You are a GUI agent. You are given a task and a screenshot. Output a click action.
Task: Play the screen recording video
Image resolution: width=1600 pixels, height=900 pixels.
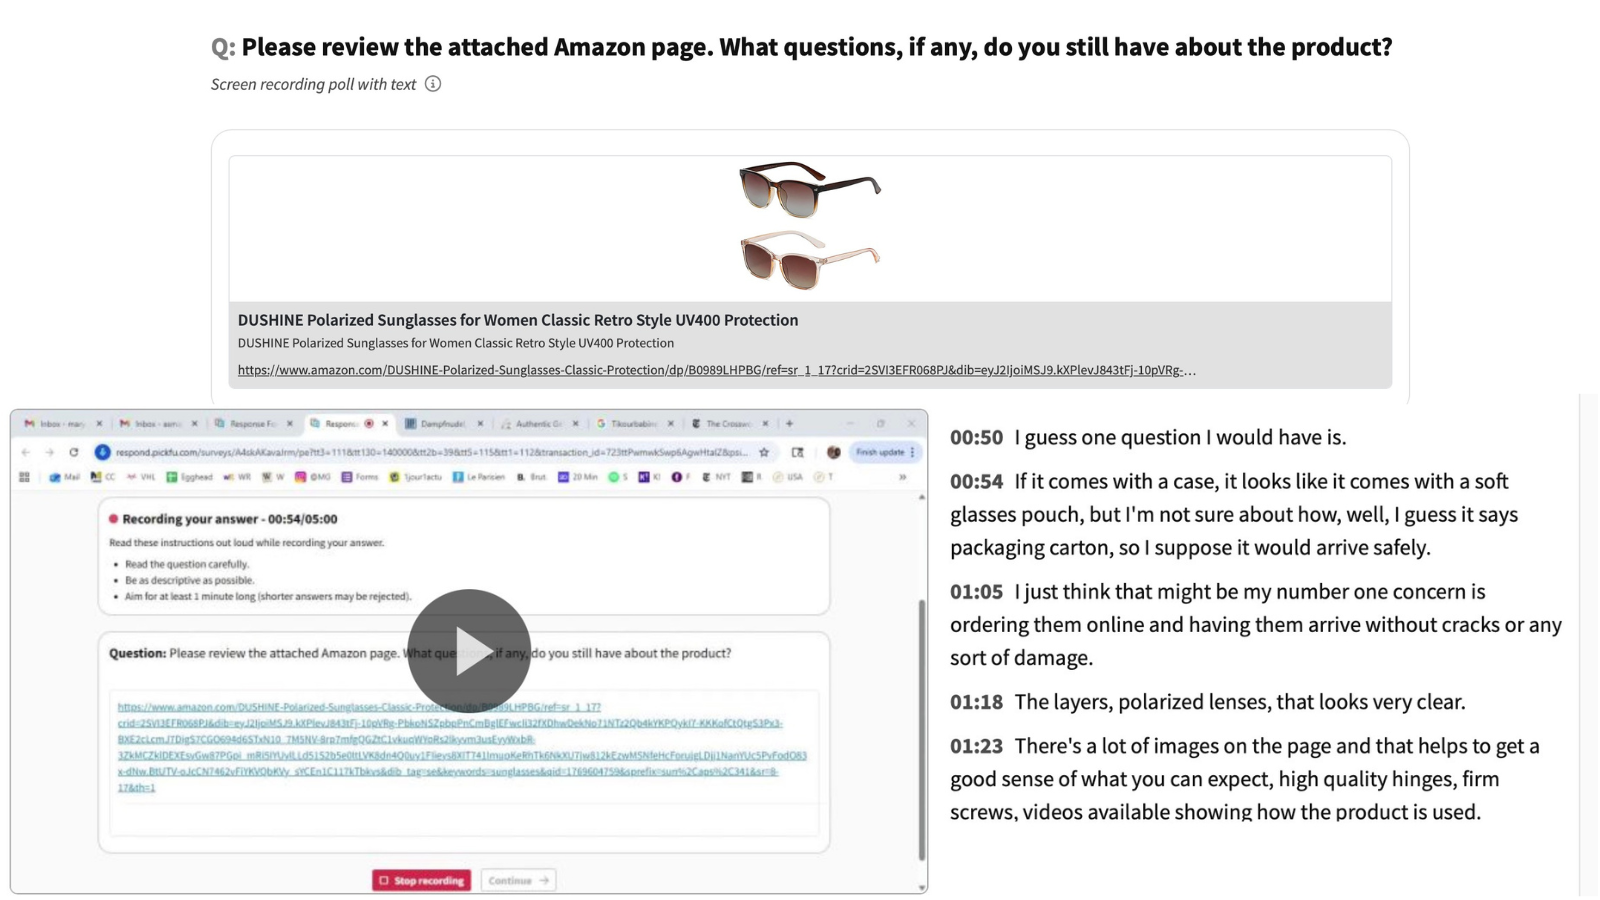[x=469, y=650]
